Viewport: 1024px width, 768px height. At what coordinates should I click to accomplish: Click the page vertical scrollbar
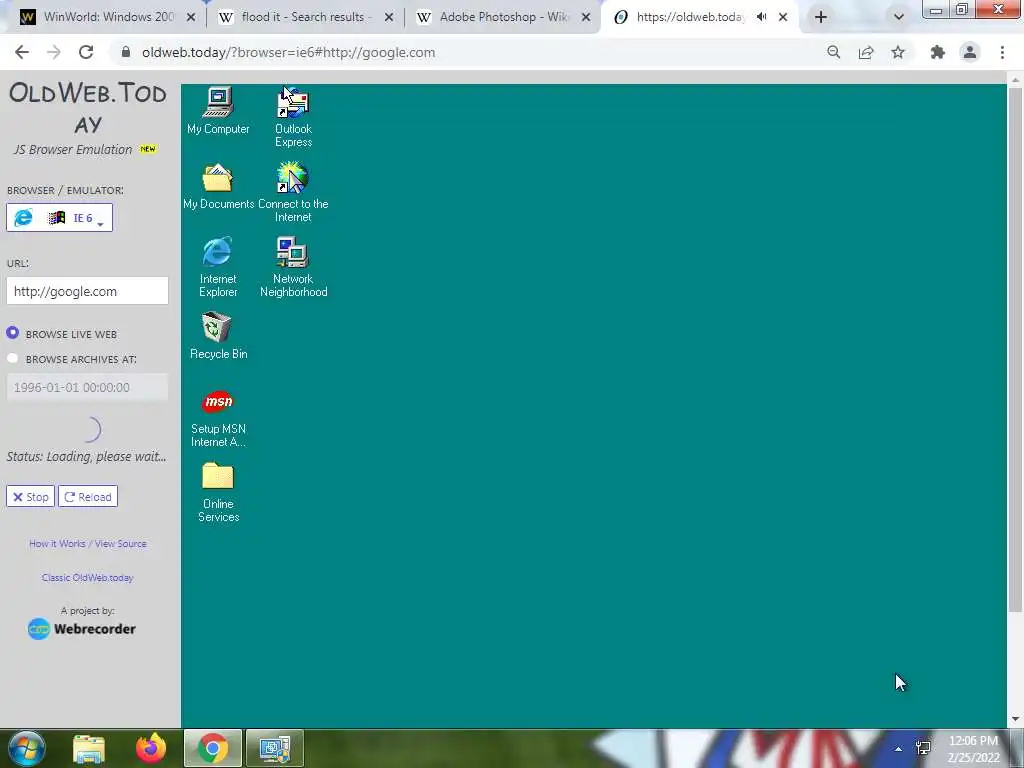click(1015, 349)
